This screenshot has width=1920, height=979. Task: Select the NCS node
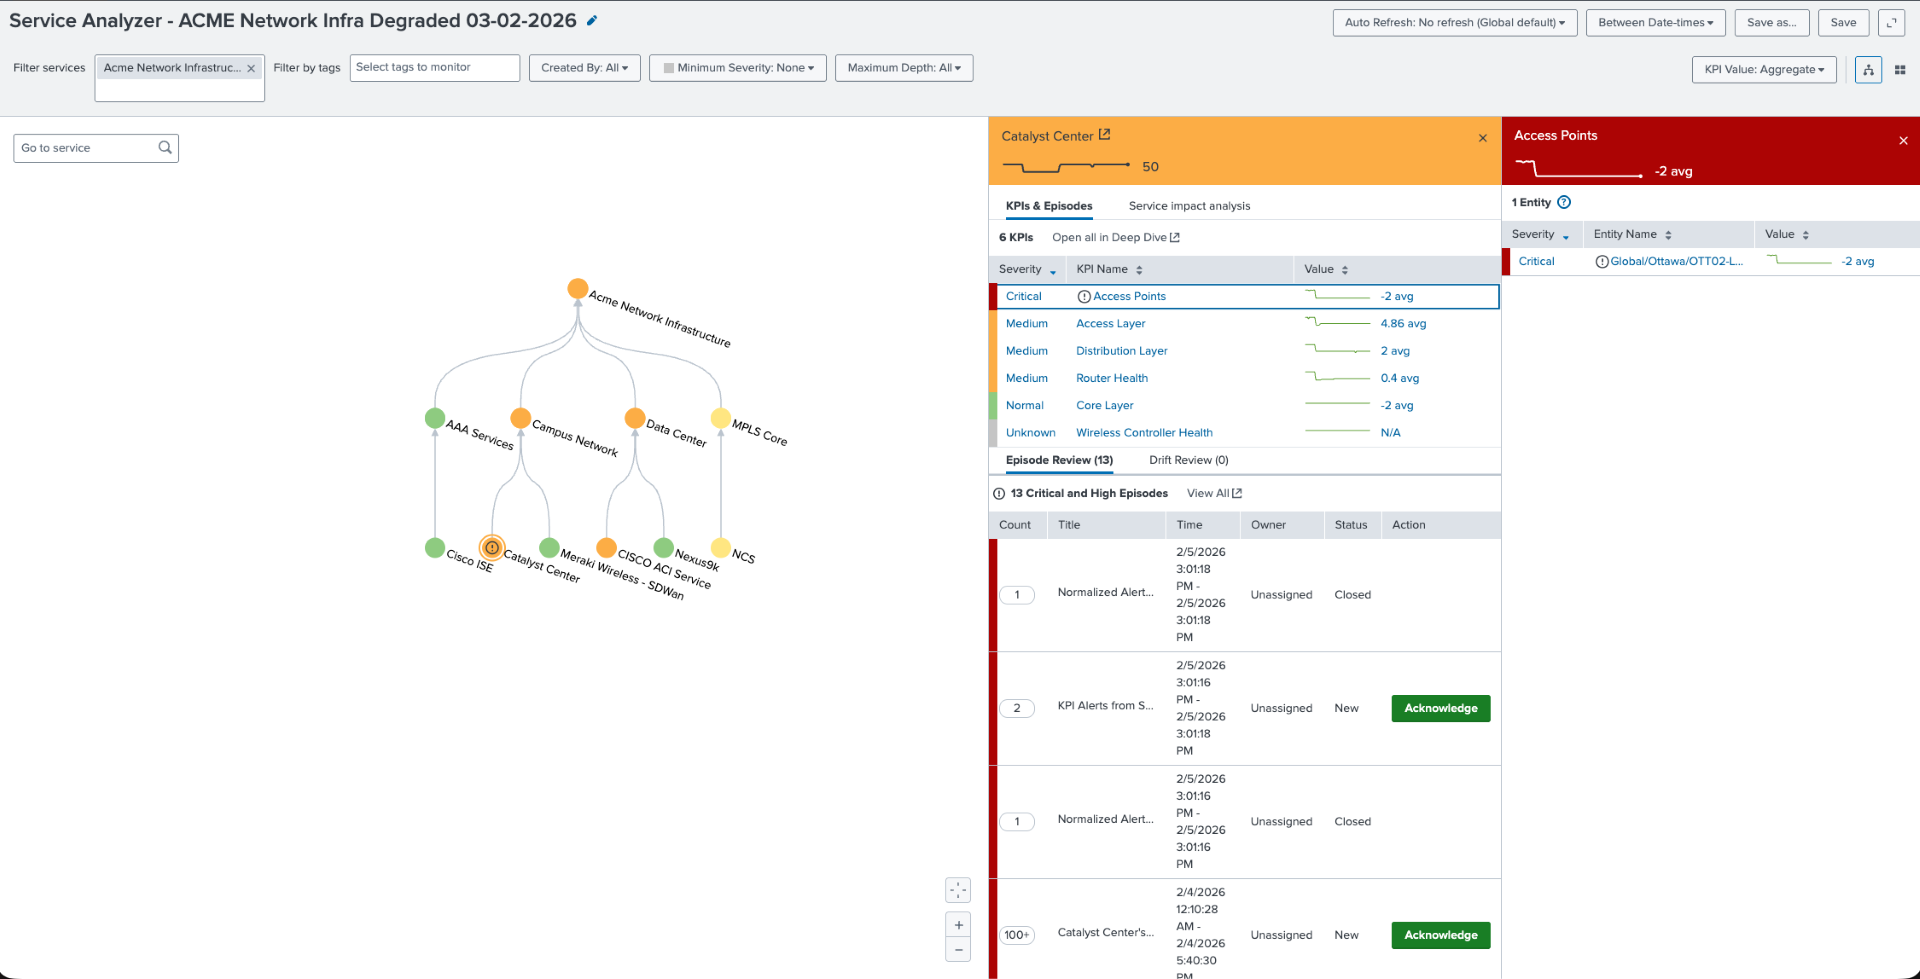coord(721,548)
